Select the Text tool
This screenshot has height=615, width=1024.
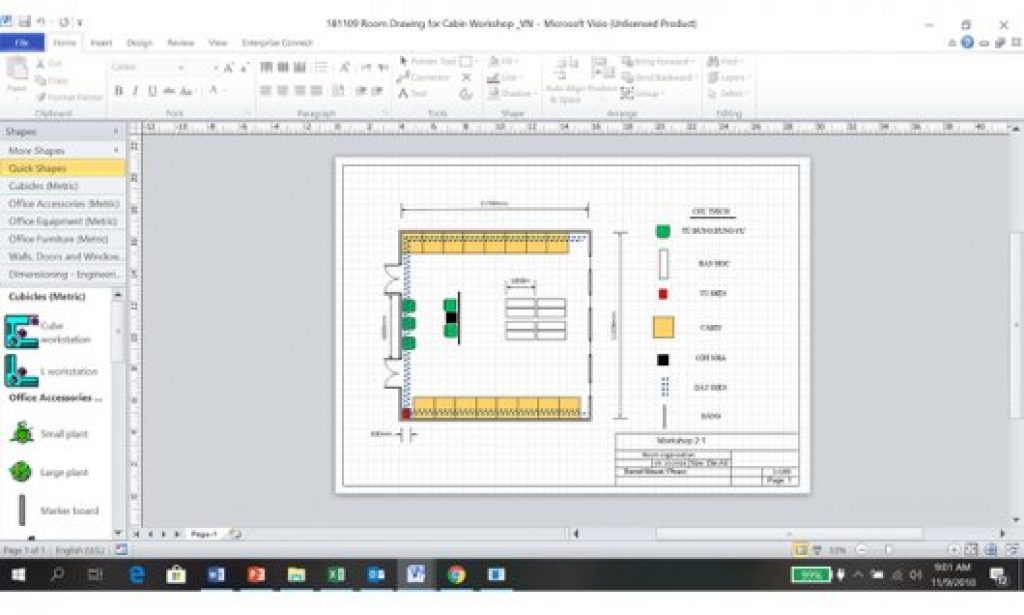coord(413,93)
